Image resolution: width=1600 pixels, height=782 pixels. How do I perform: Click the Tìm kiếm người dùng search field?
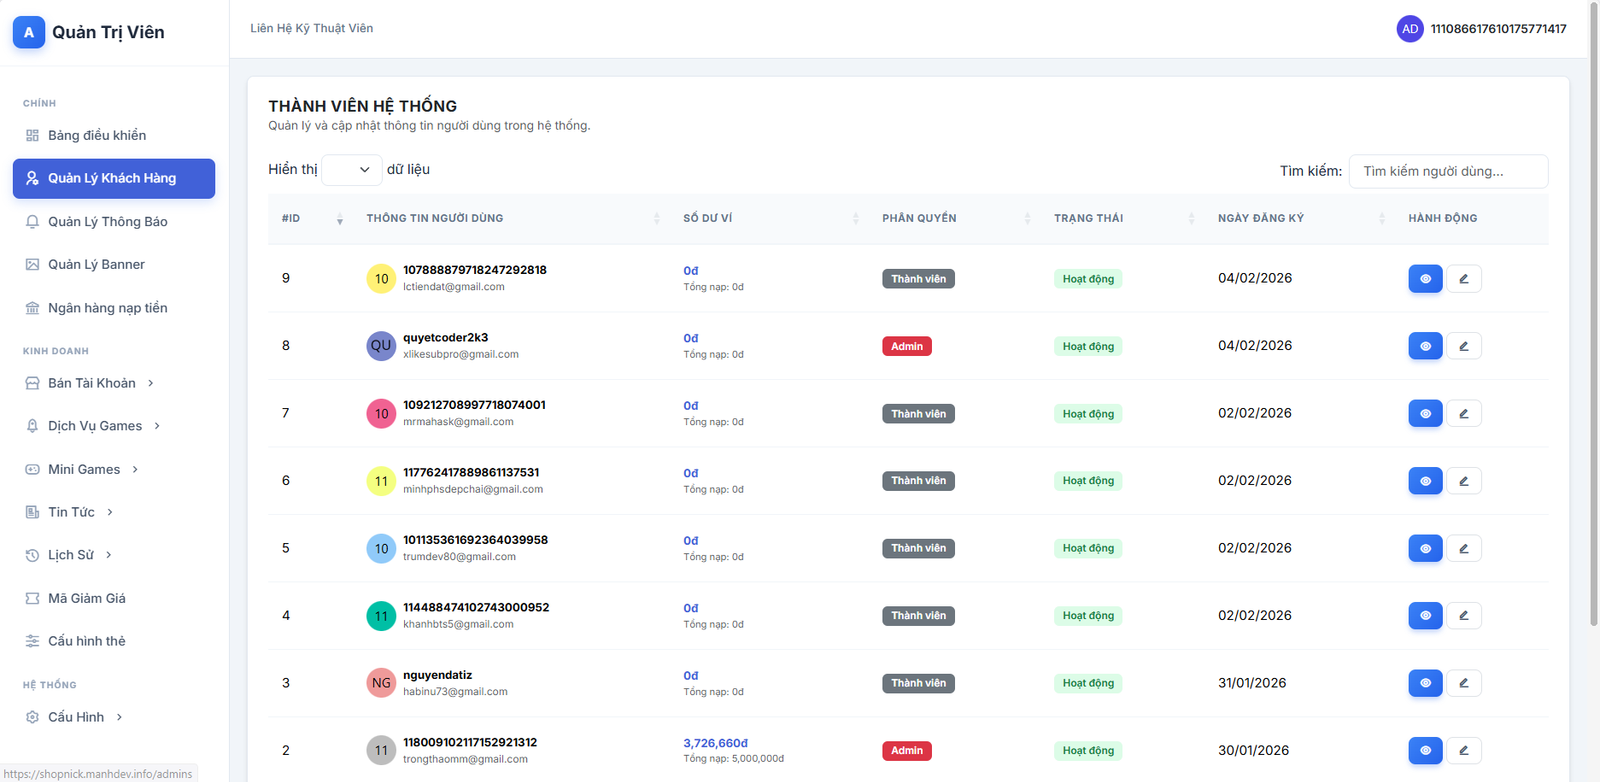point(1447,171)
